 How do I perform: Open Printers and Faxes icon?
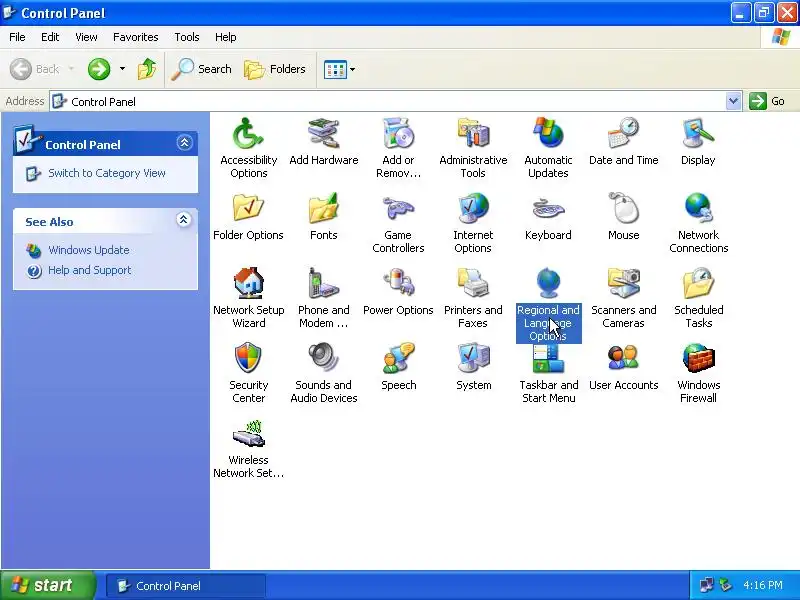coord(473,284)
